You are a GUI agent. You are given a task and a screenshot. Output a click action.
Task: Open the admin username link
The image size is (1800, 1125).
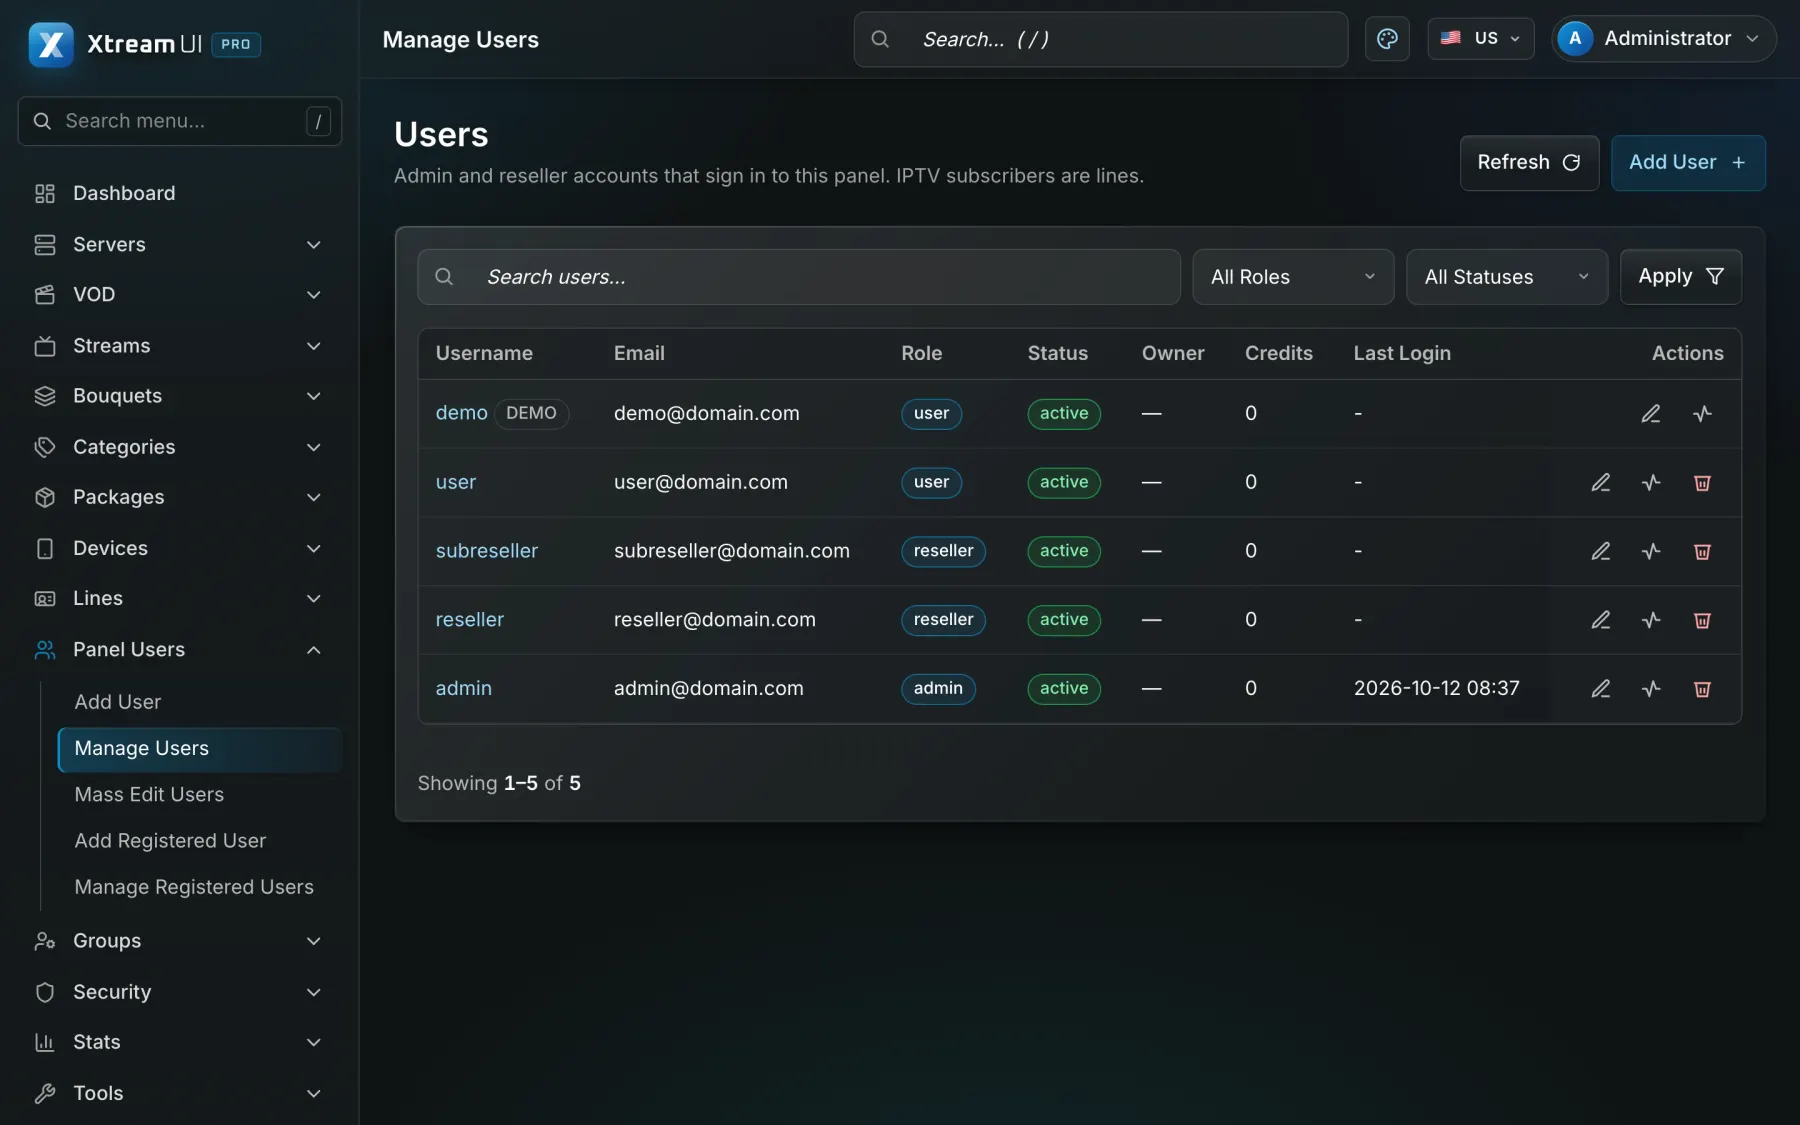[x=464, y=689]
